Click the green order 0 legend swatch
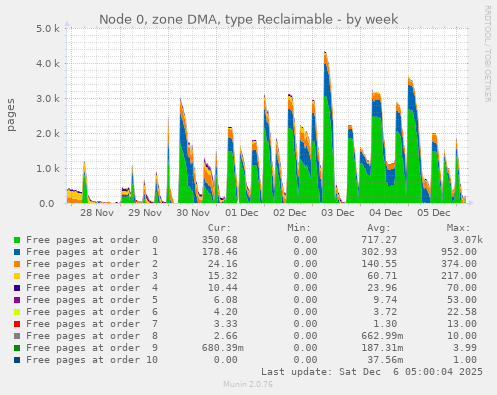 tap(17, 240)
